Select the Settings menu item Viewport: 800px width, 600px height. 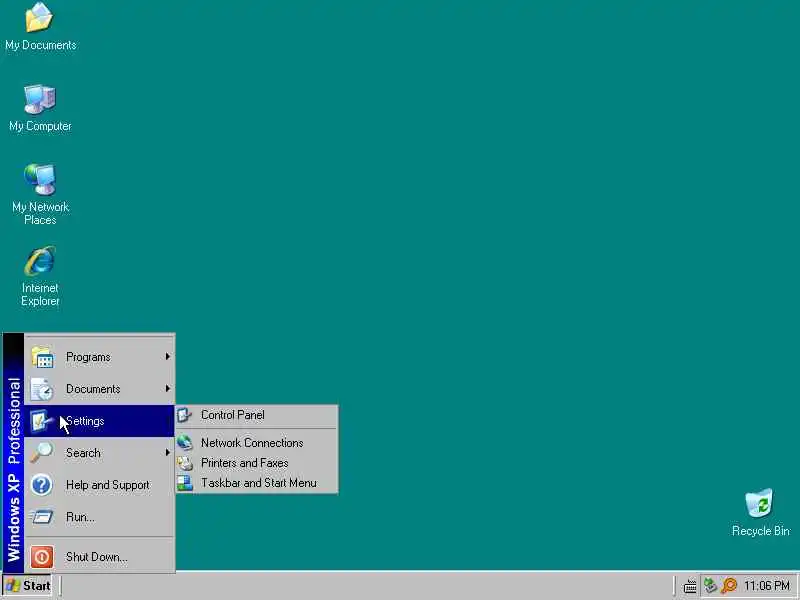click(99, 421)
